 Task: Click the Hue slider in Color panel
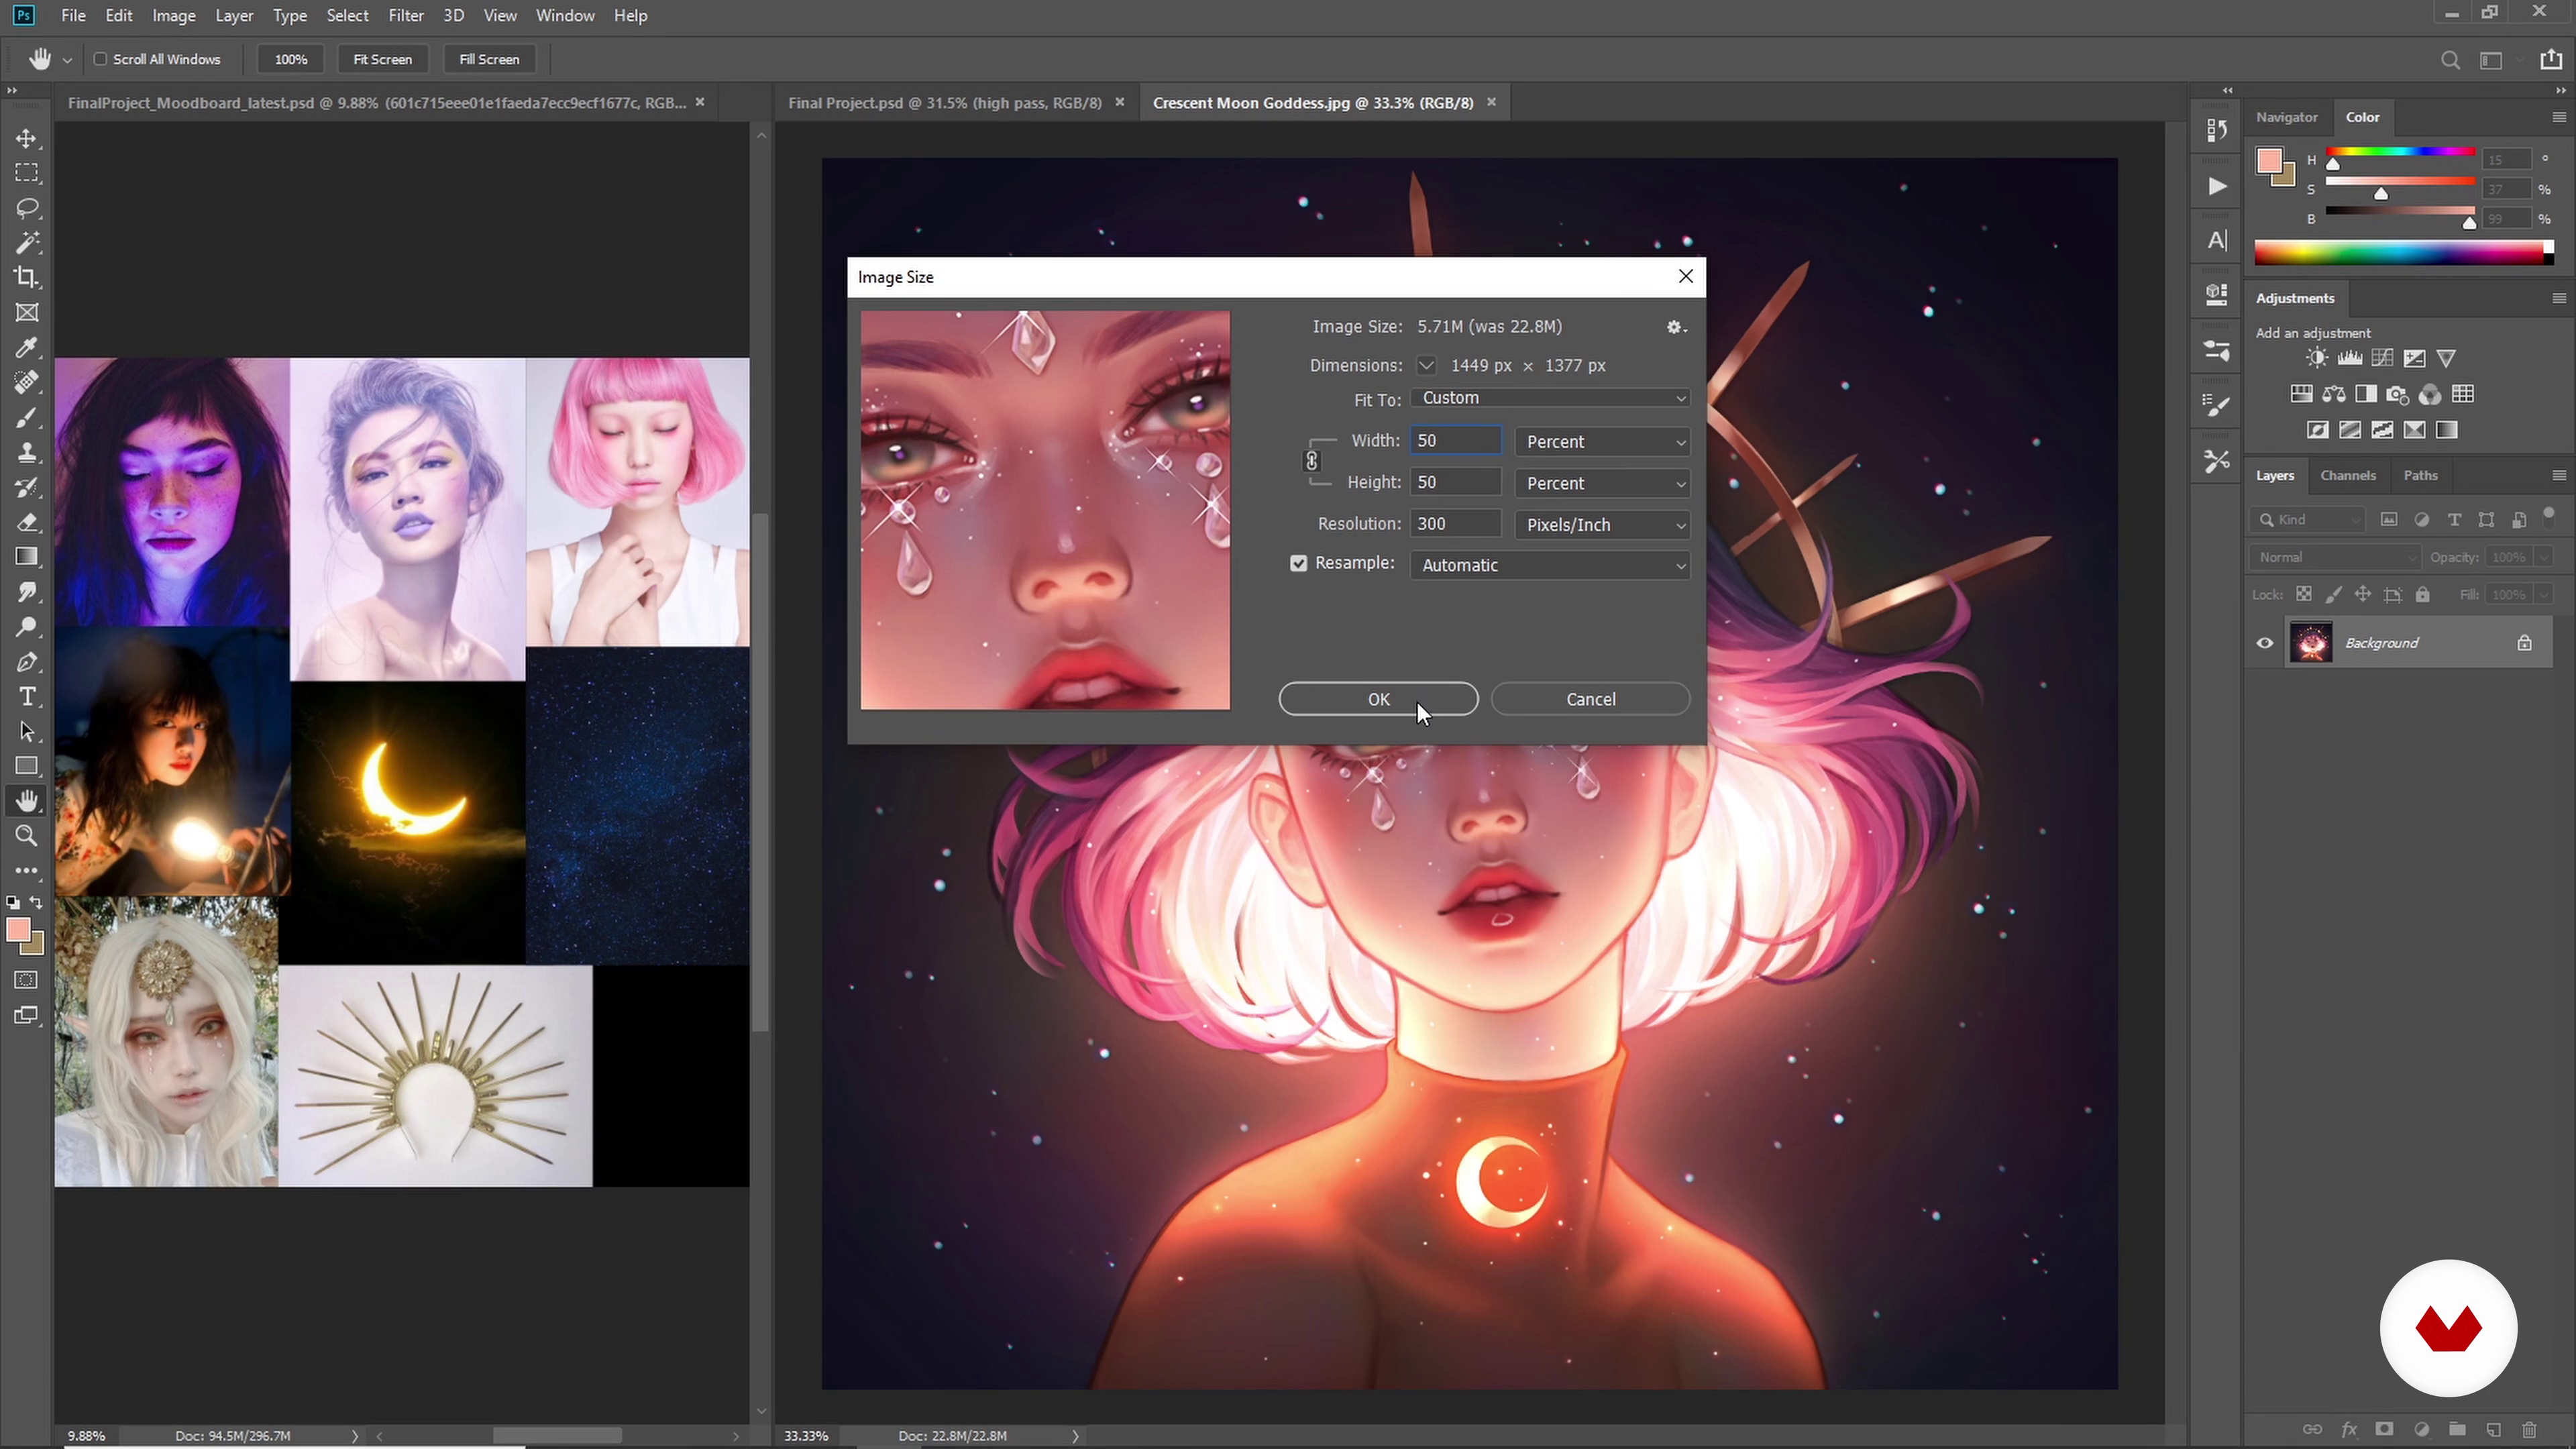click(x=2400, y=152)
